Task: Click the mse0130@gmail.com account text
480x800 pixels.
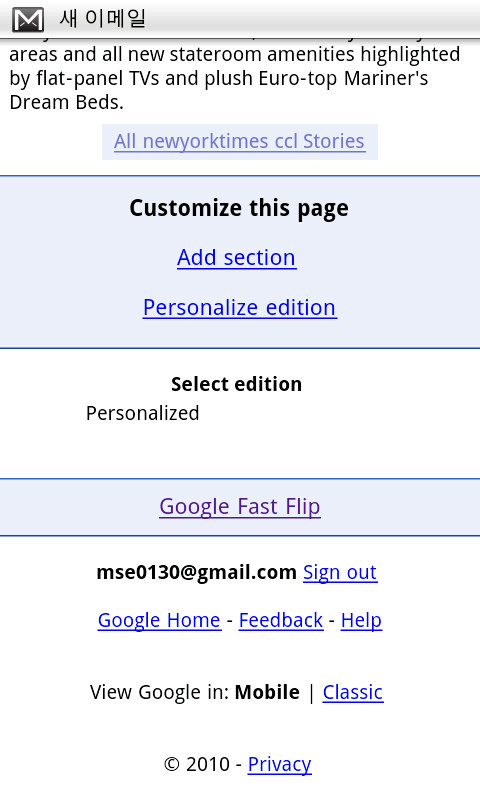Action: 196,572
